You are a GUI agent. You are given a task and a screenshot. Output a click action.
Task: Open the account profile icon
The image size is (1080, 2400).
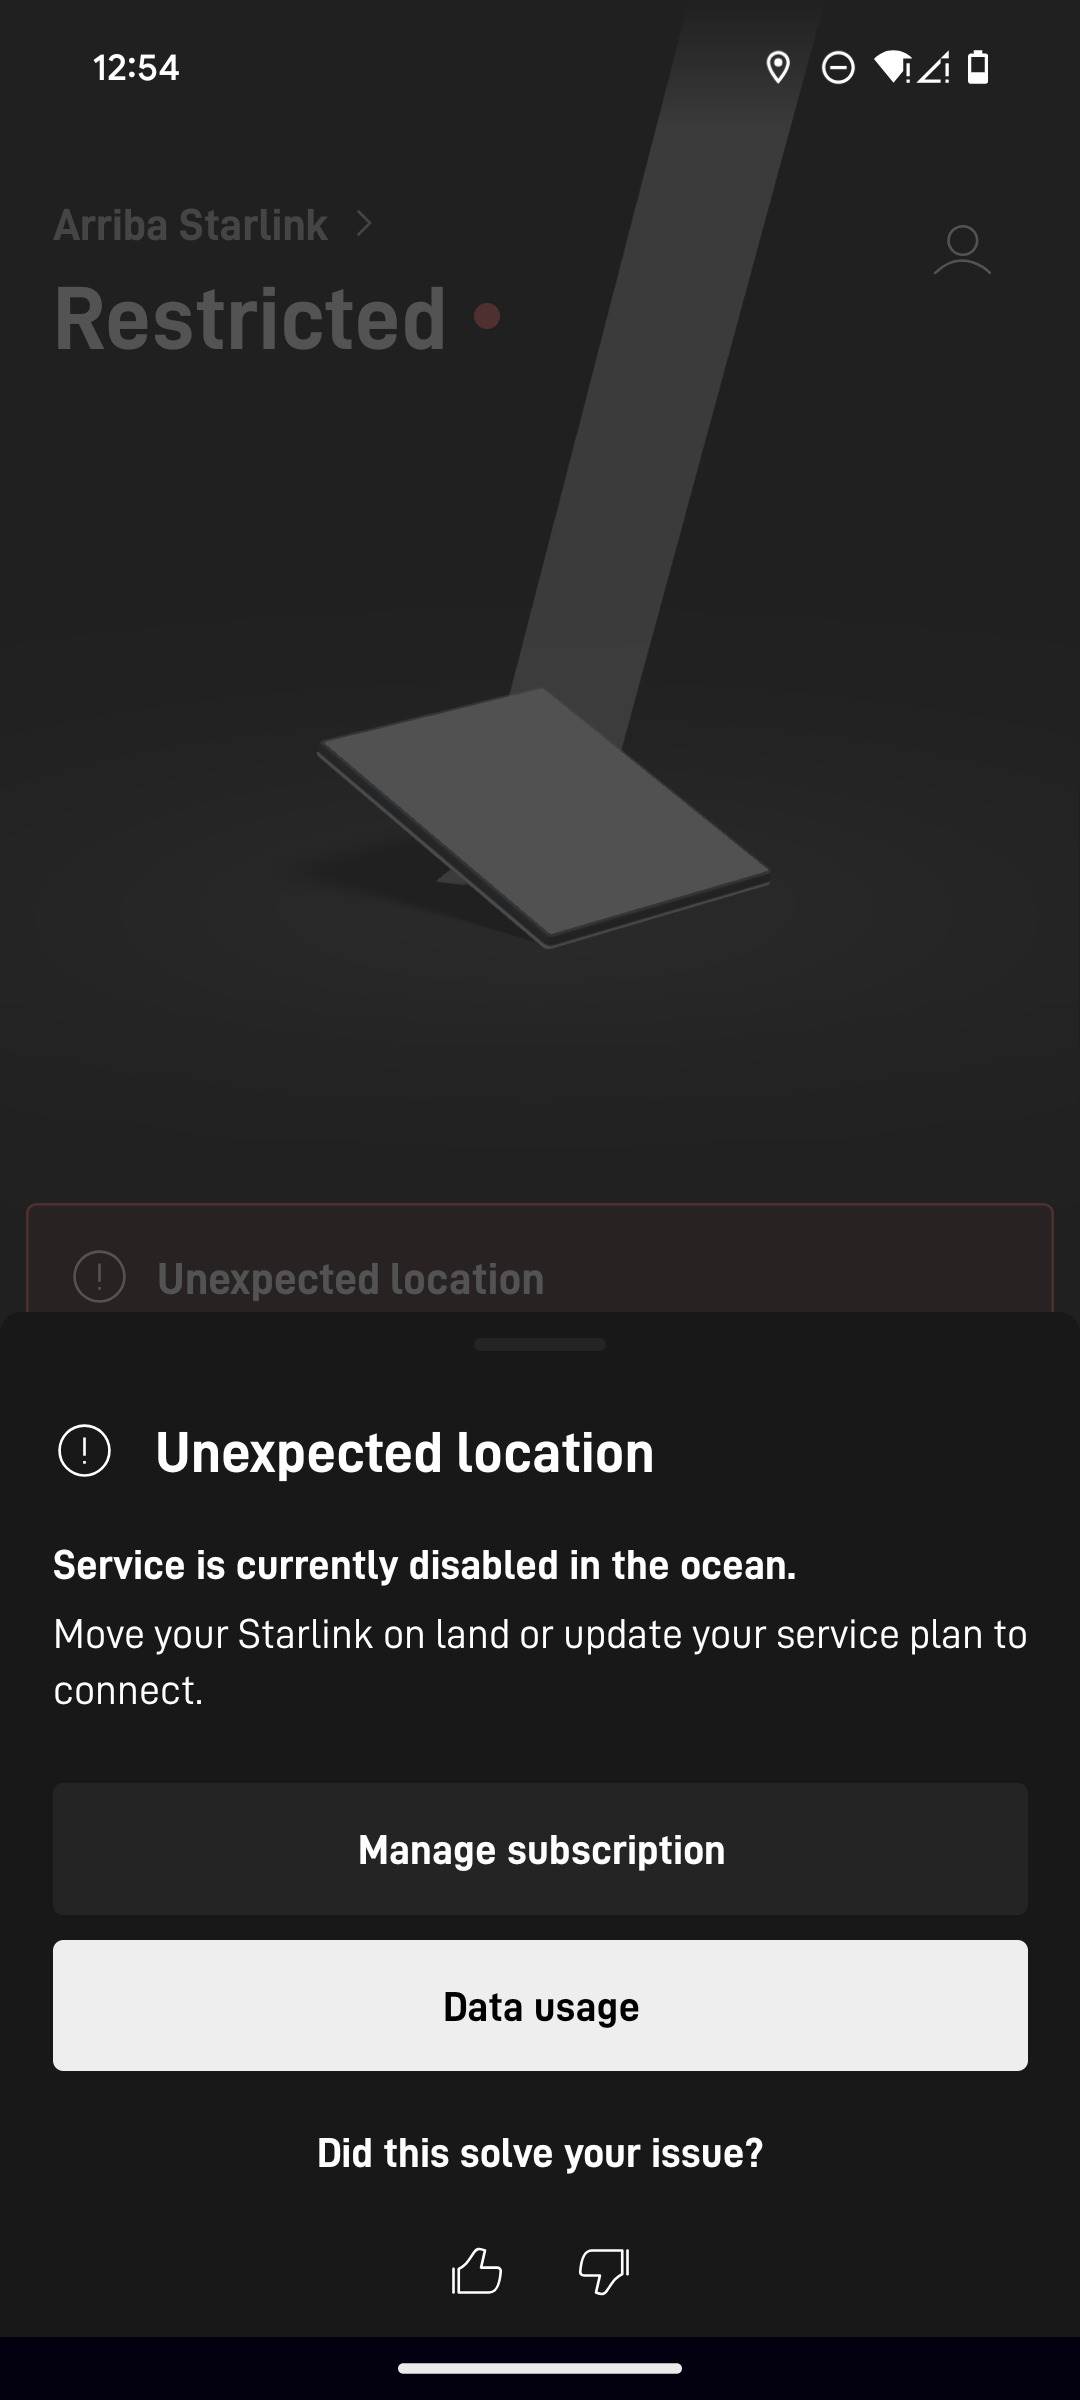(962, 250)
